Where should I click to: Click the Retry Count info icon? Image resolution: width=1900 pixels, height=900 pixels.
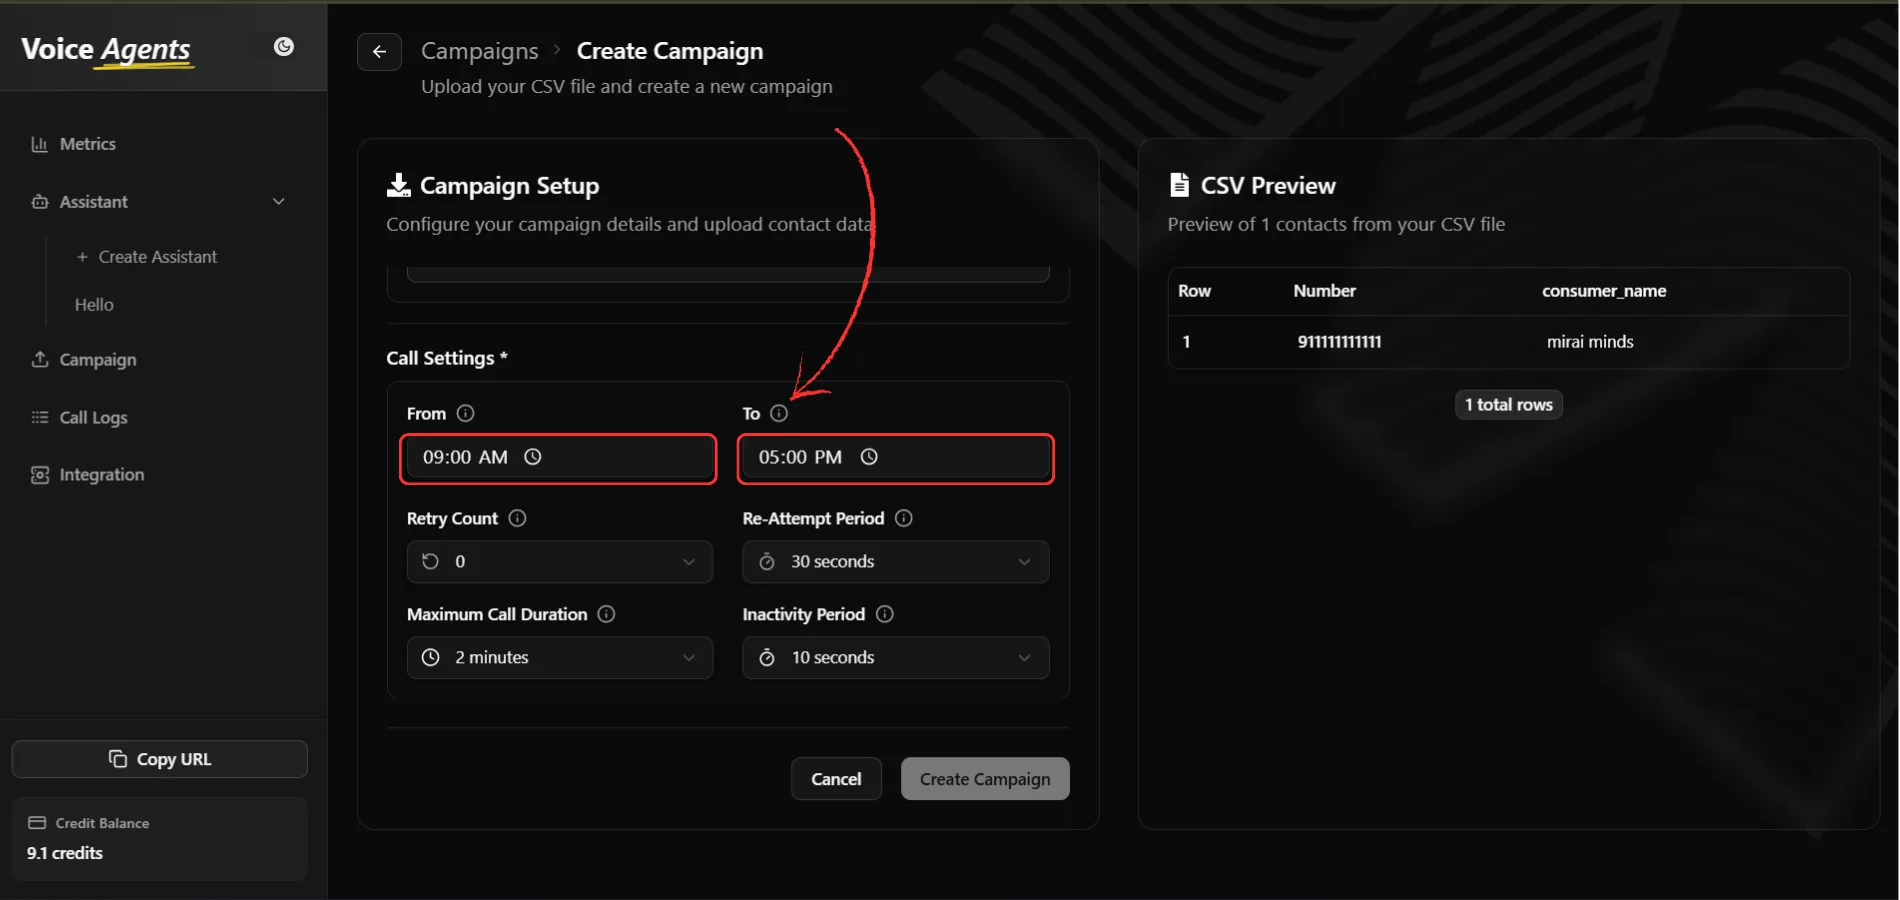(517, 518)
